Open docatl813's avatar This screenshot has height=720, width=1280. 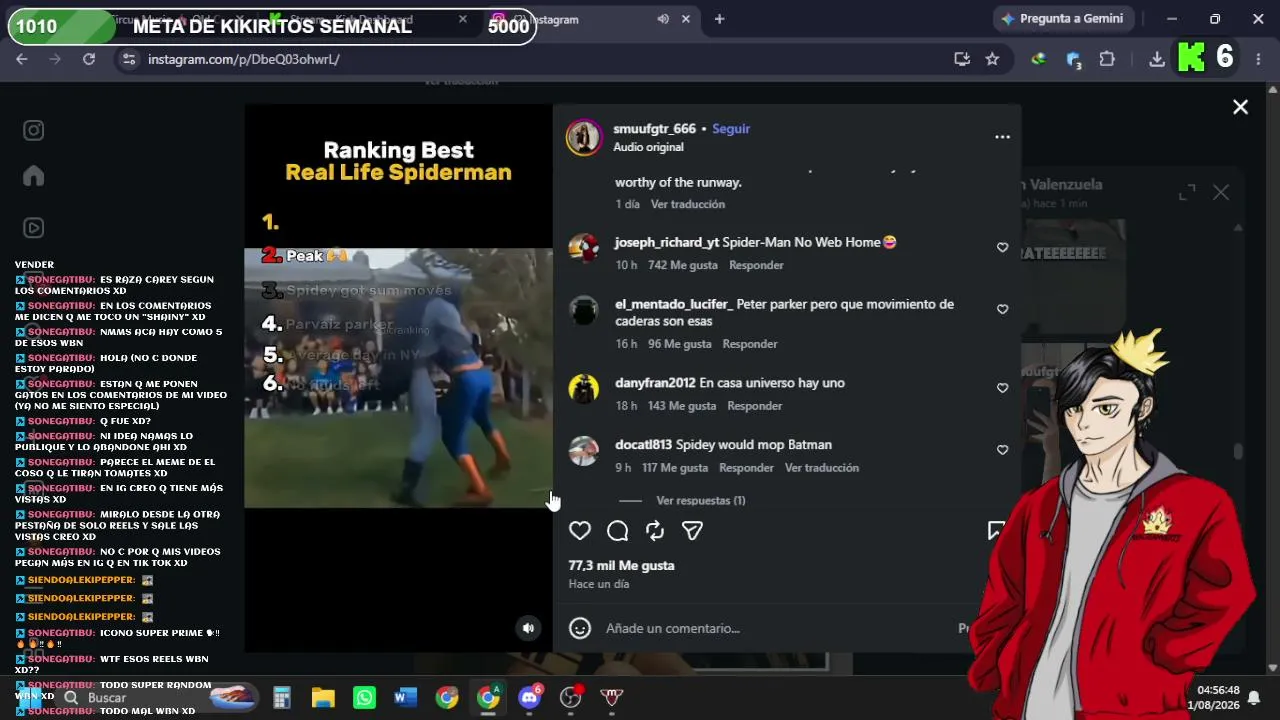584,450
